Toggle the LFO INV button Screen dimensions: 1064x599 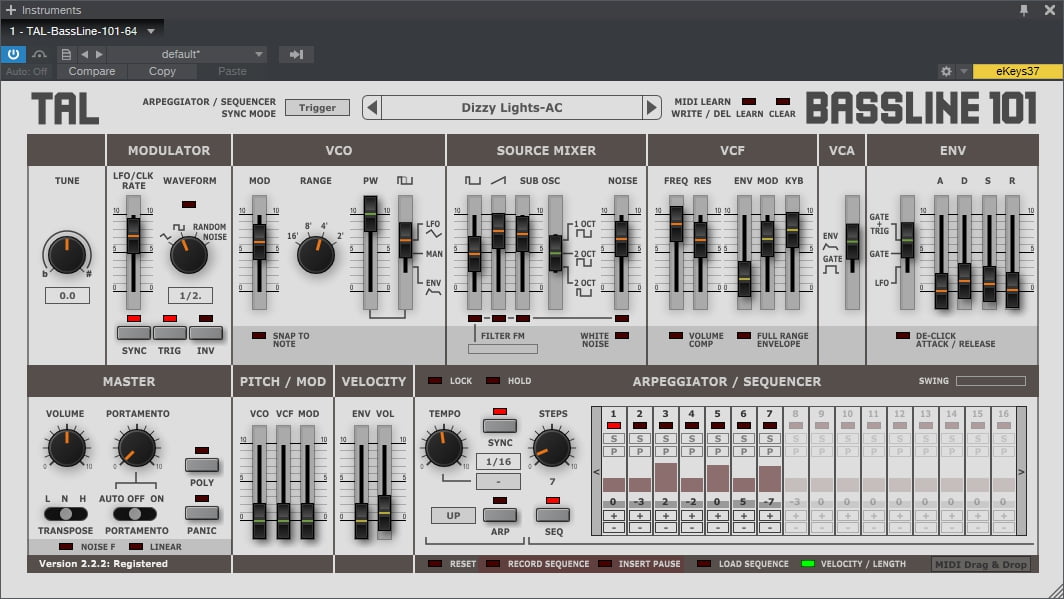tap(206, 332)
